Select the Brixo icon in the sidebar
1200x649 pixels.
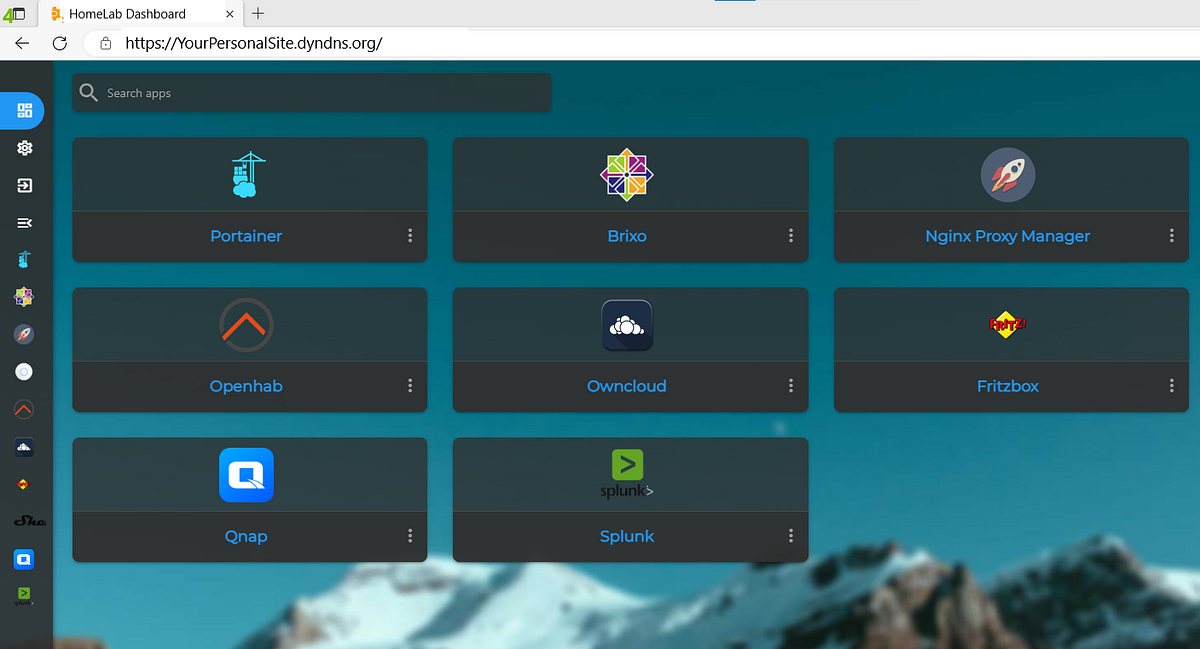23,296
